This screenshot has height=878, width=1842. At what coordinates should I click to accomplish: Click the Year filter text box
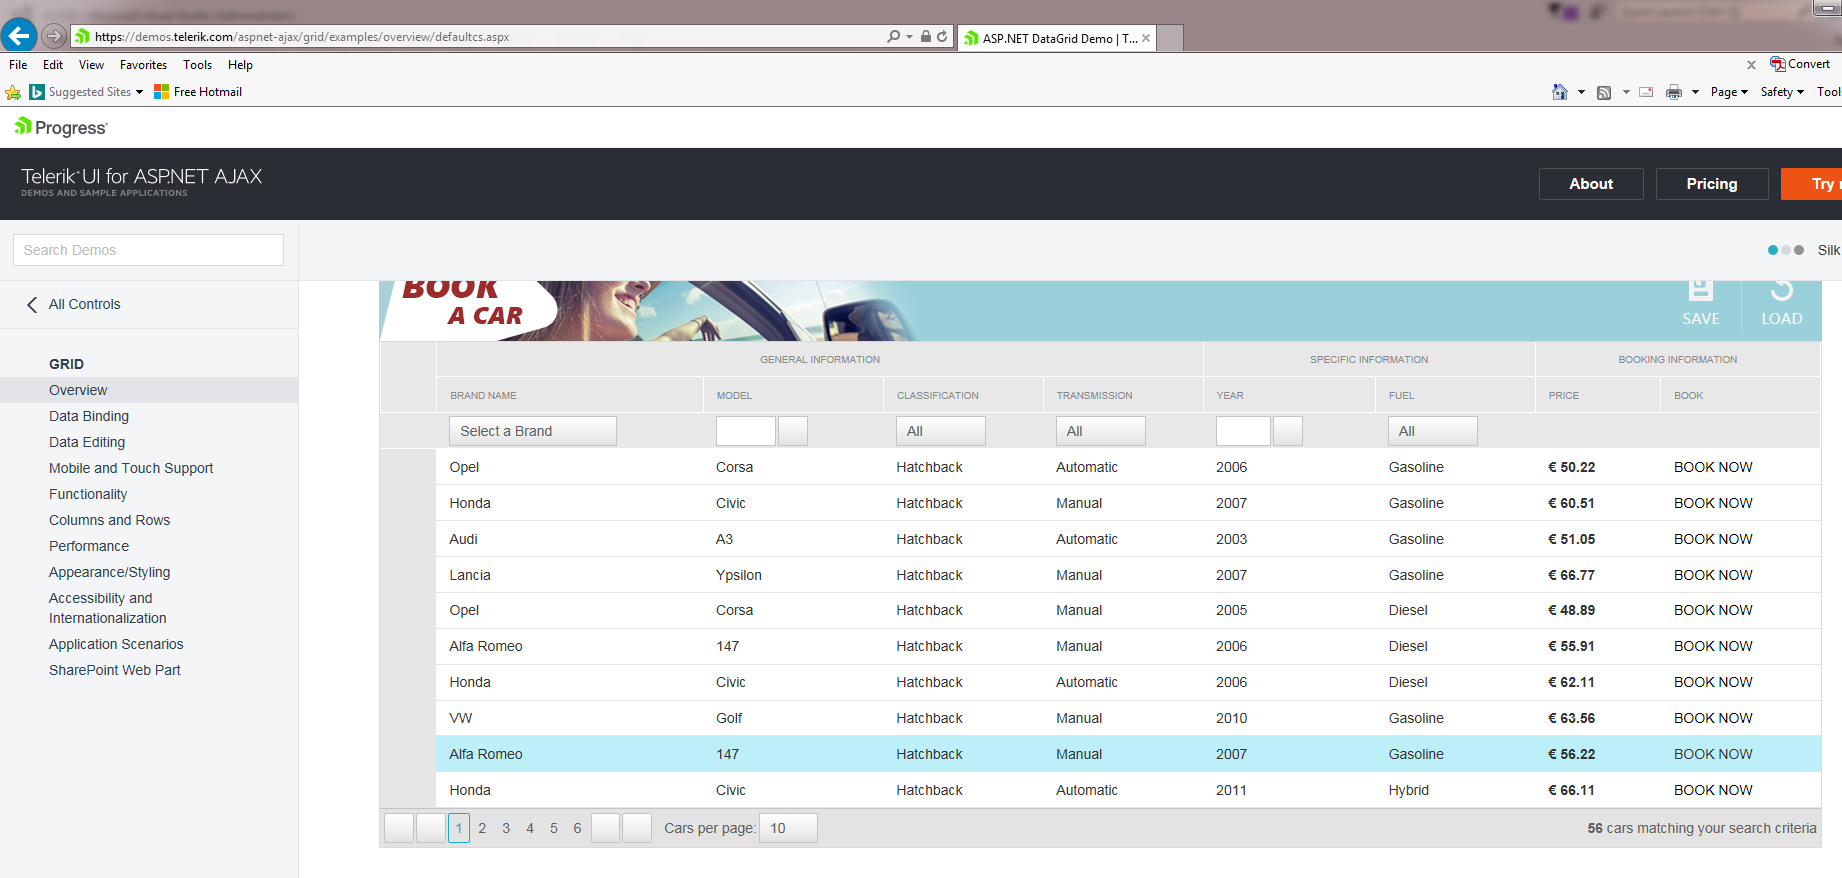[1243, 431]
